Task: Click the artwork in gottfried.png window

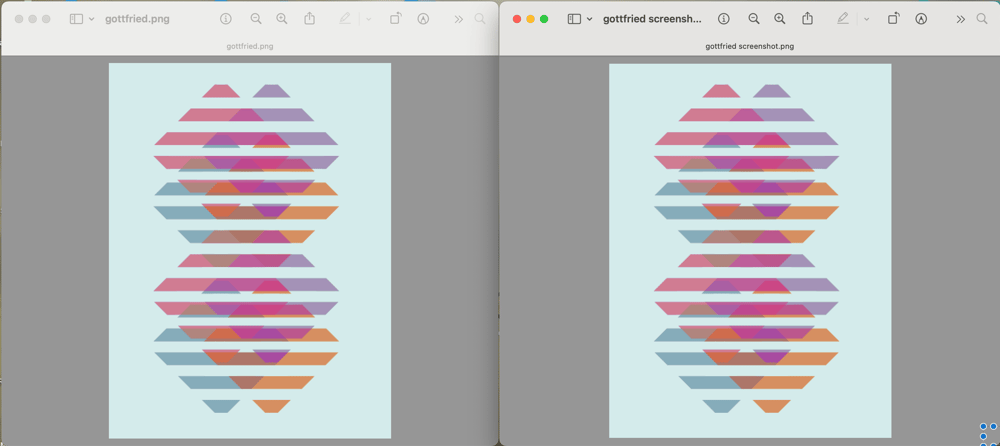Action: point(250,250)
